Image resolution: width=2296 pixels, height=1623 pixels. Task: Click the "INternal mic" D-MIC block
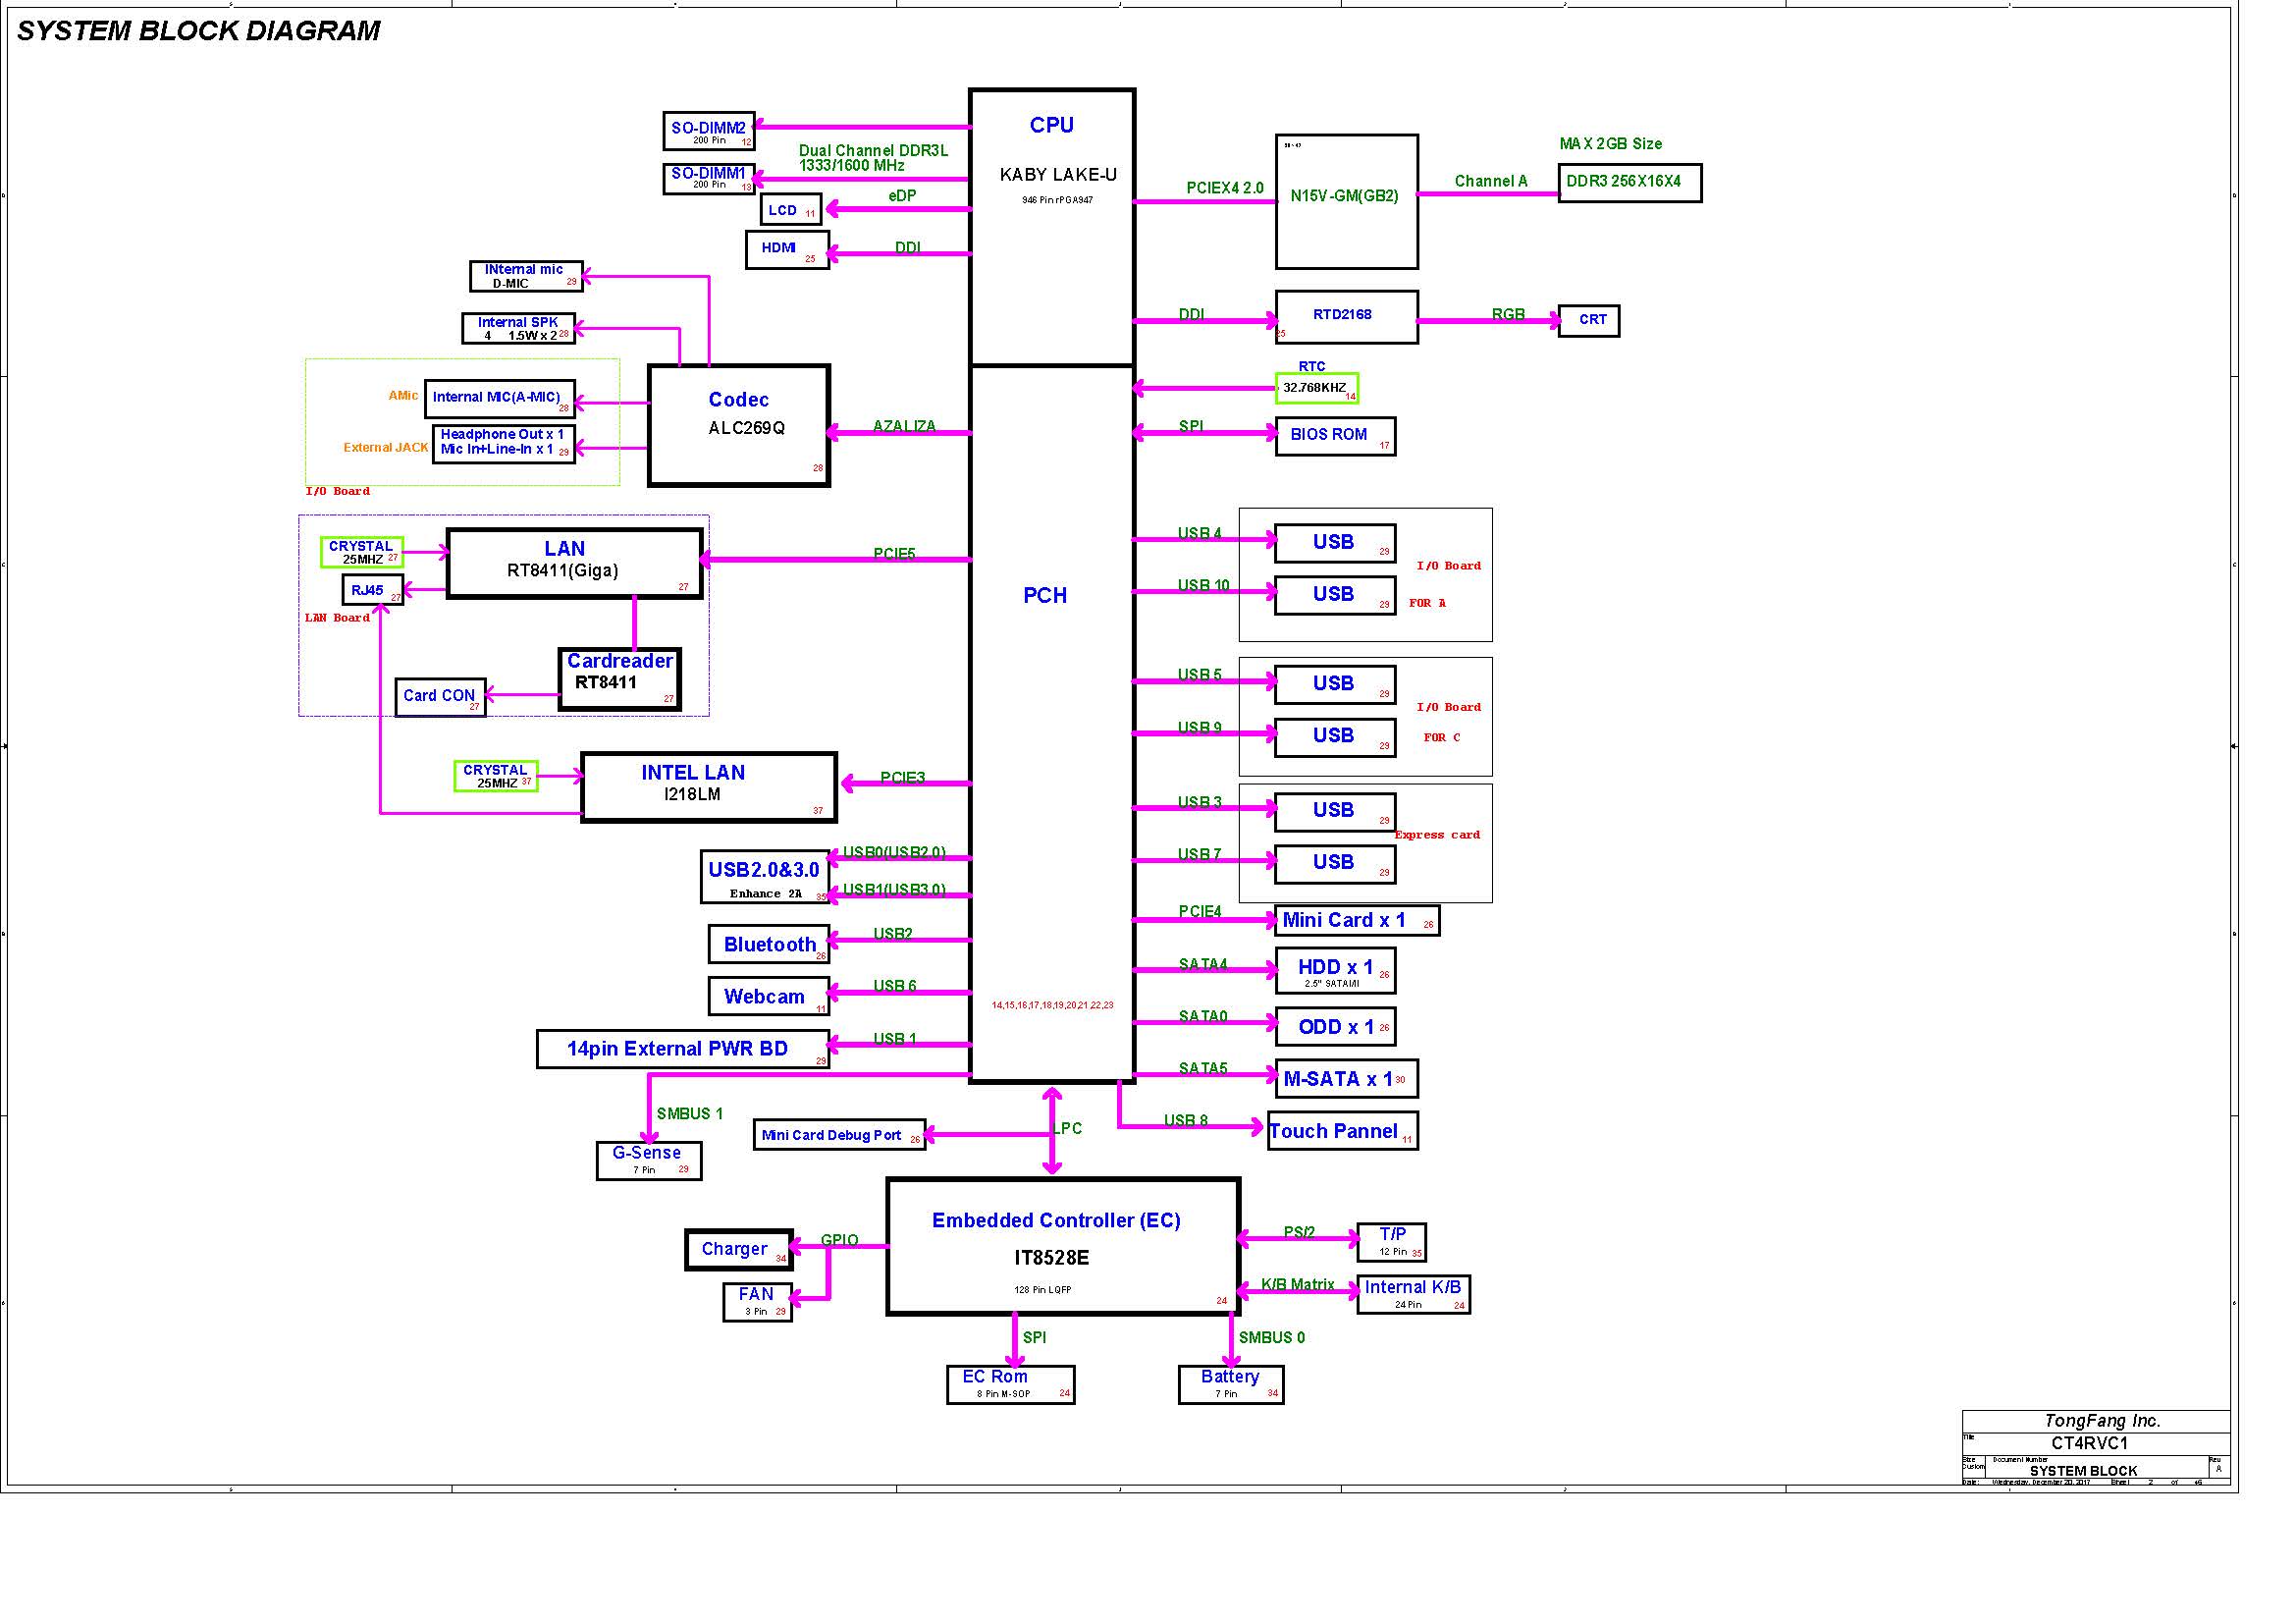coord(526,276)
